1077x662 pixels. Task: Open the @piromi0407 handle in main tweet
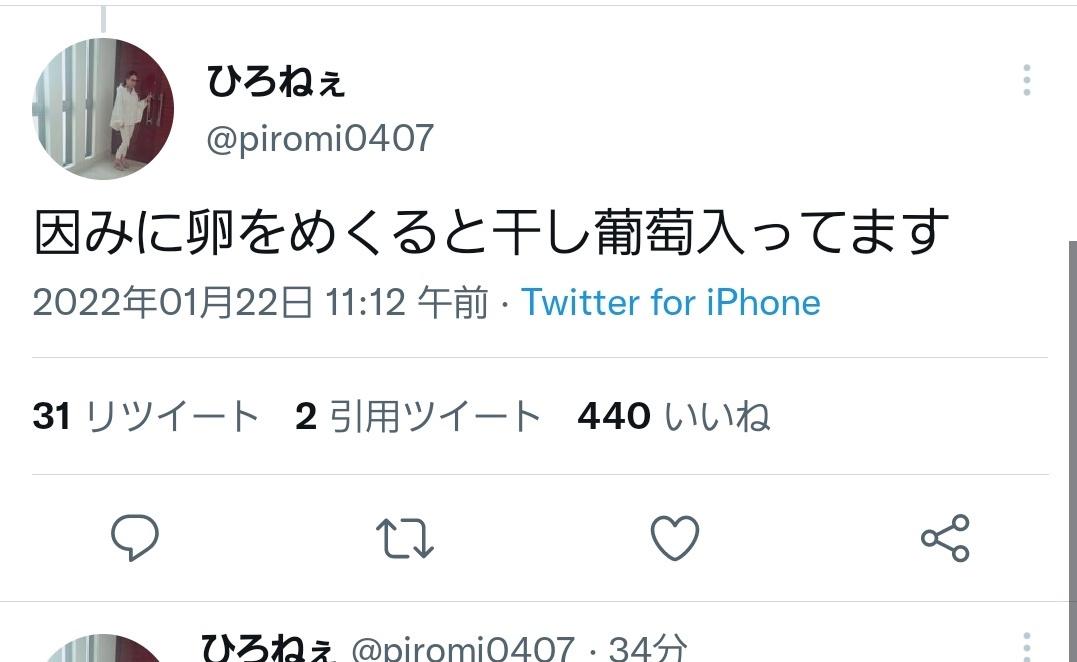(x=320, y=139)
